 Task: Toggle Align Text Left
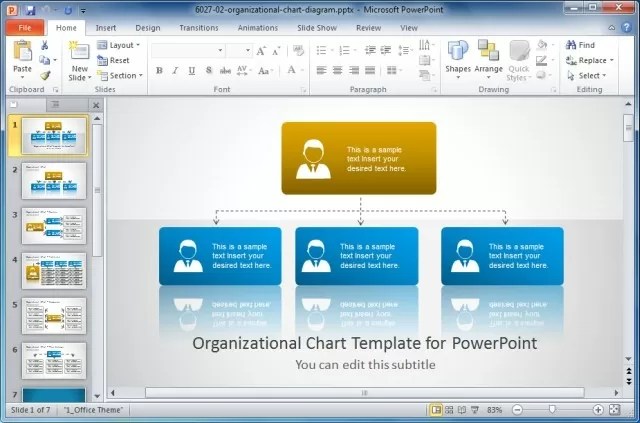321,70
